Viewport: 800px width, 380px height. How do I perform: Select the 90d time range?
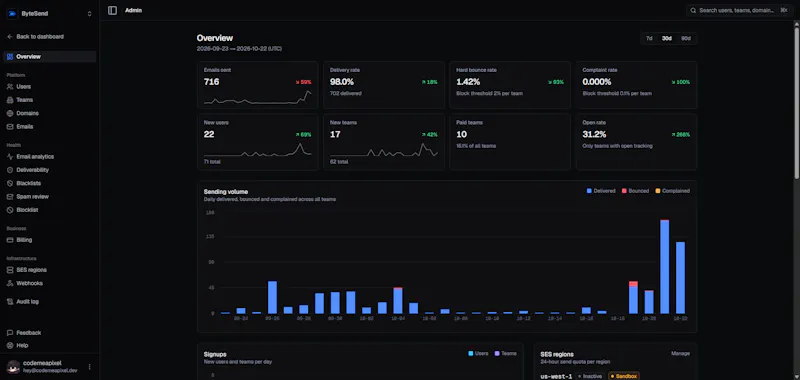(686, 38)
